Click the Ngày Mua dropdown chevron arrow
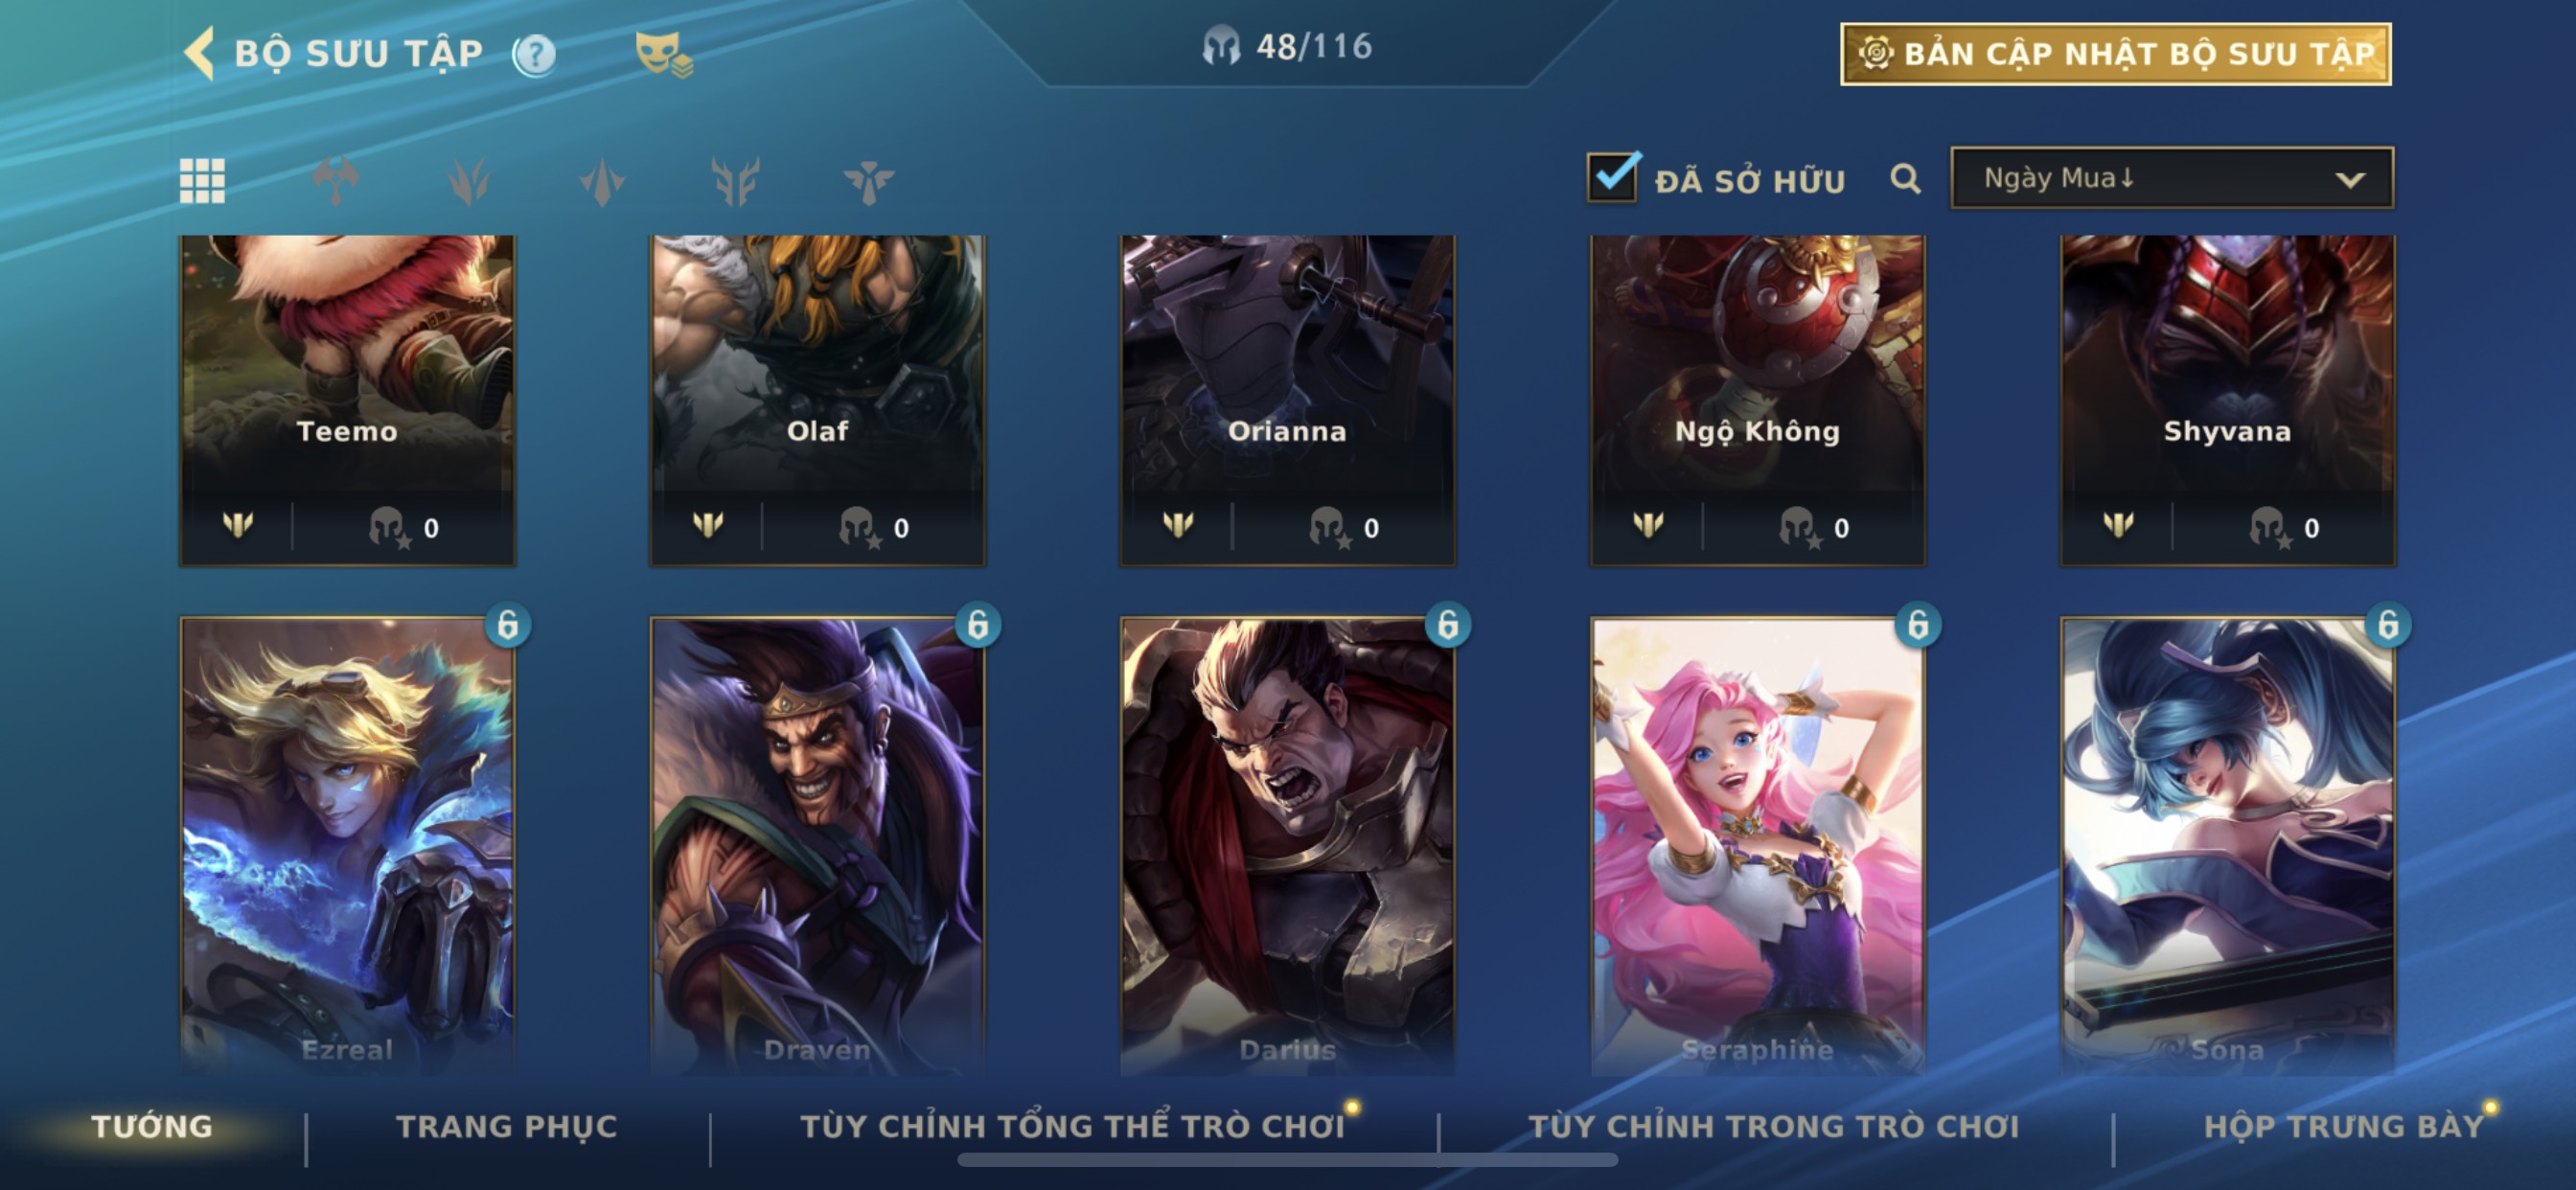This screenshot has width=2576, height=1190. tap(2349, 180)
